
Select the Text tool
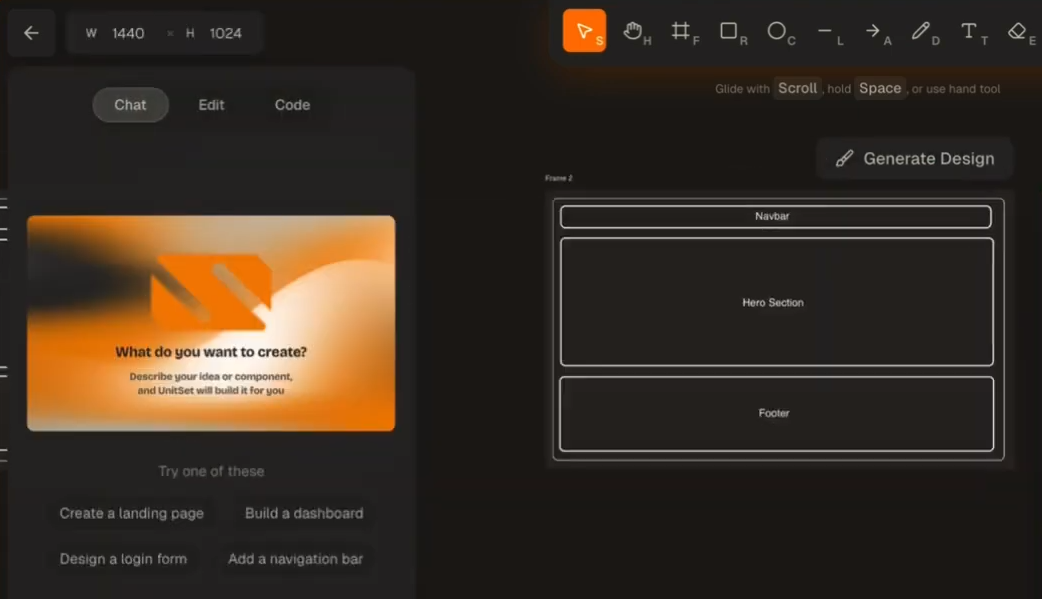point(970,32)
